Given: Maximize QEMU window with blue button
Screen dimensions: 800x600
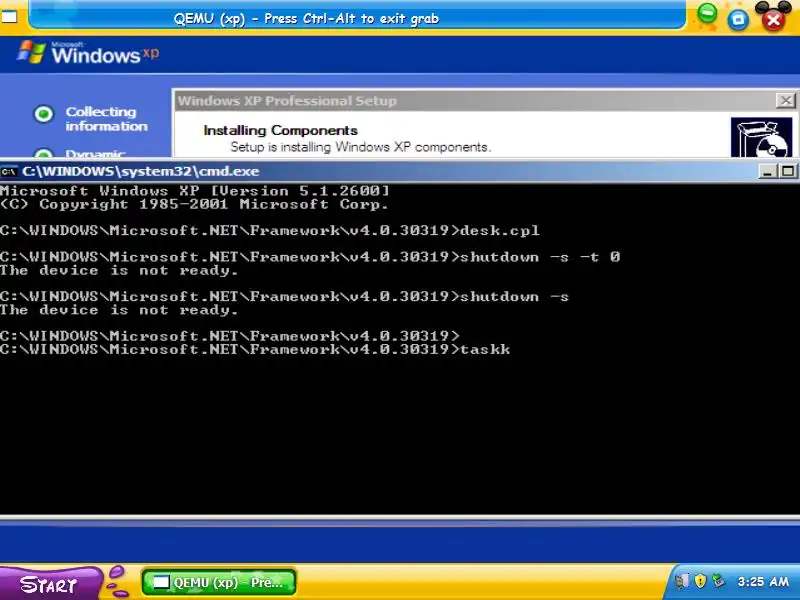Looking at the screenshot, I should [738, 20].
